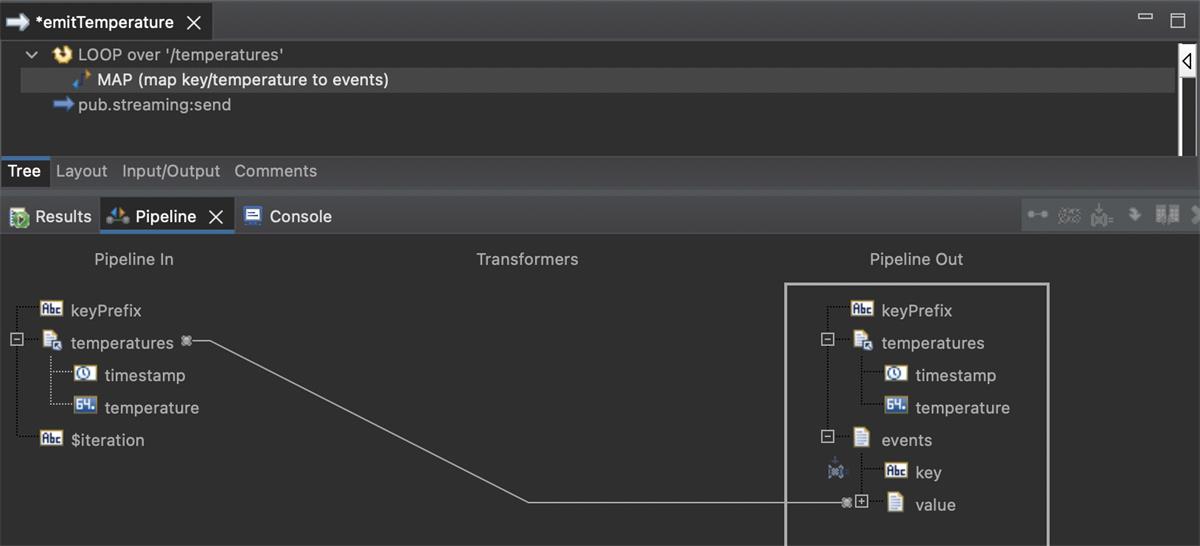Open the Input/Output tab
This screenshot has height=546, width=1200.
(x=171, y=171)
